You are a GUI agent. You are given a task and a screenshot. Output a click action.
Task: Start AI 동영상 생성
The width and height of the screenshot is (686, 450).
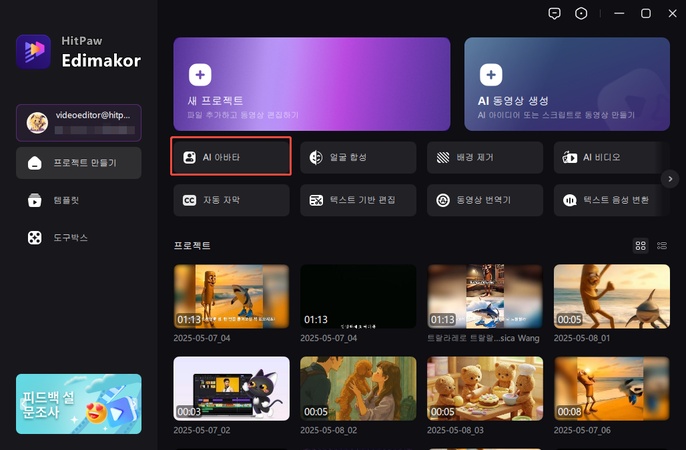tap(567, 84)
